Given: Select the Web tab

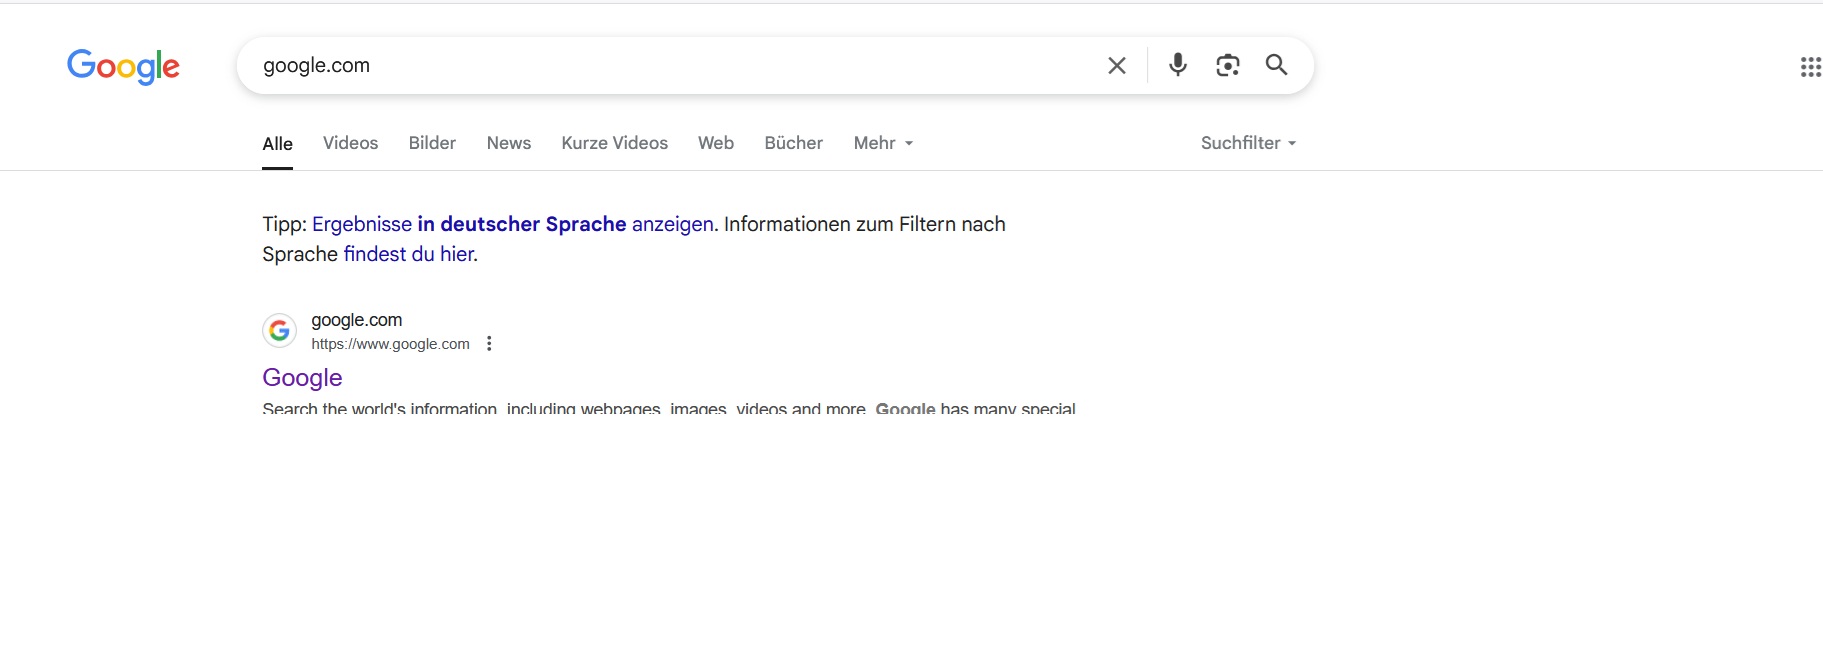Looking at the screenshot, I should click(716, 143).
